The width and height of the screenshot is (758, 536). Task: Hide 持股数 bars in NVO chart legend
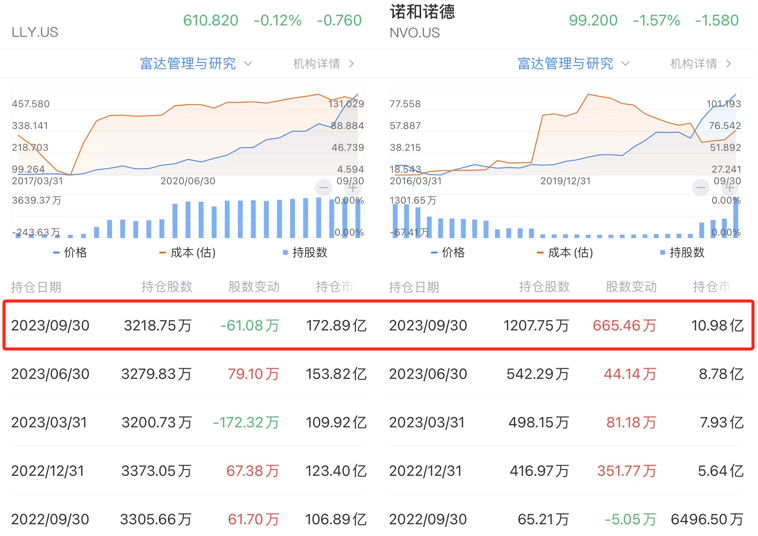682,253
